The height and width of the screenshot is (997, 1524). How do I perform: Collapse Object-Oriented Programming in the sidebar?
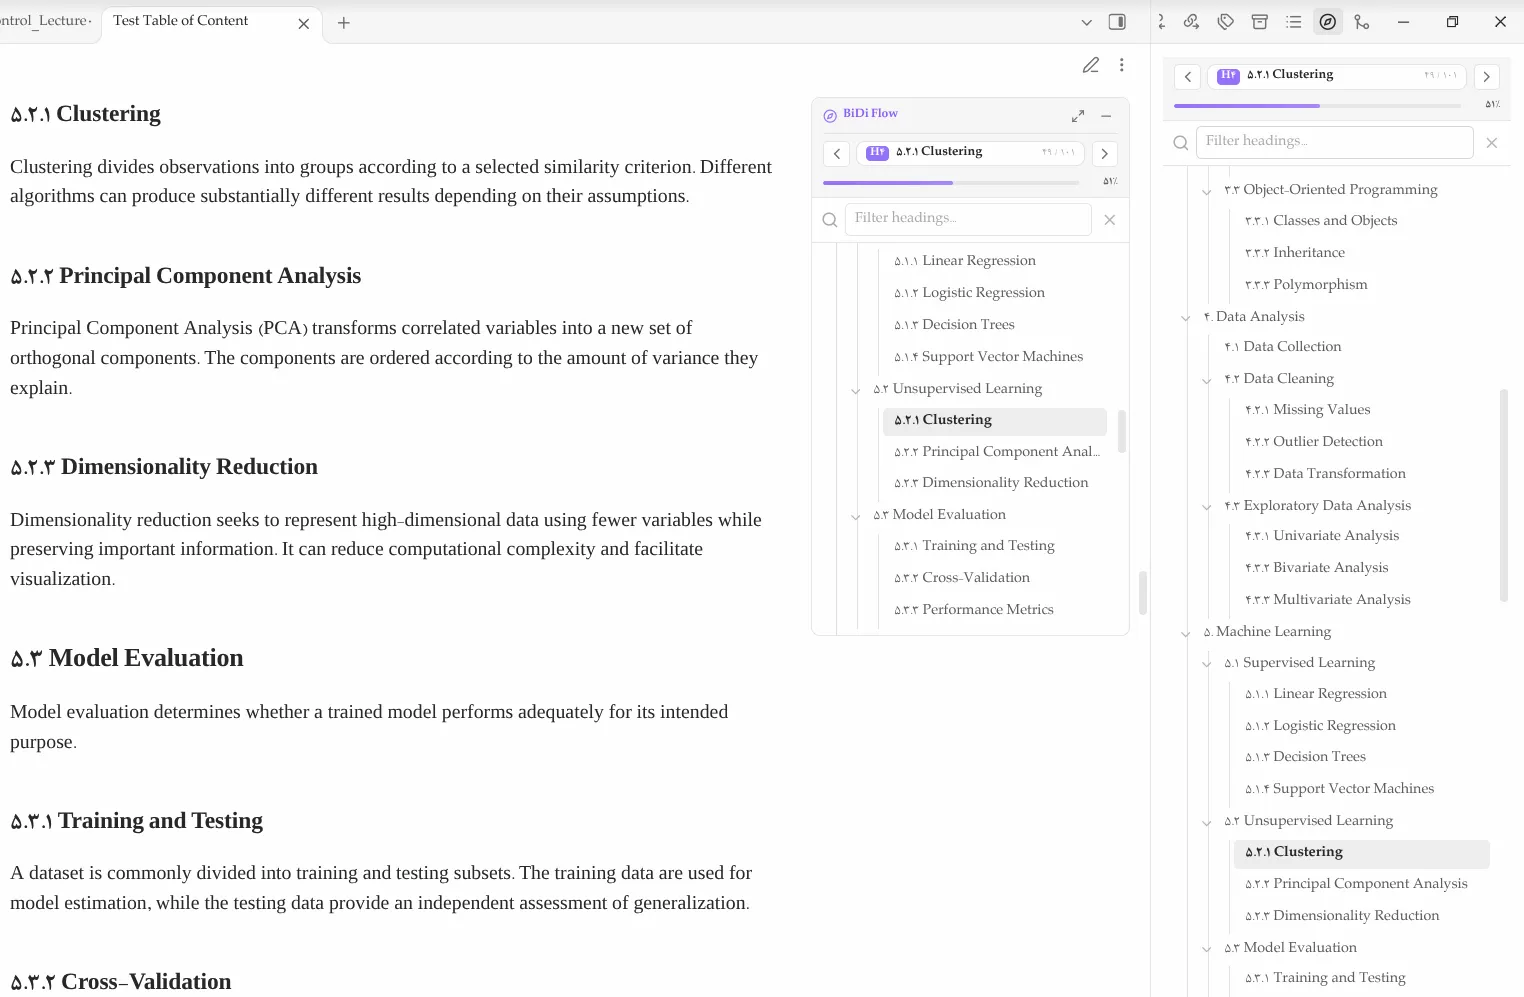(1207, 191)
